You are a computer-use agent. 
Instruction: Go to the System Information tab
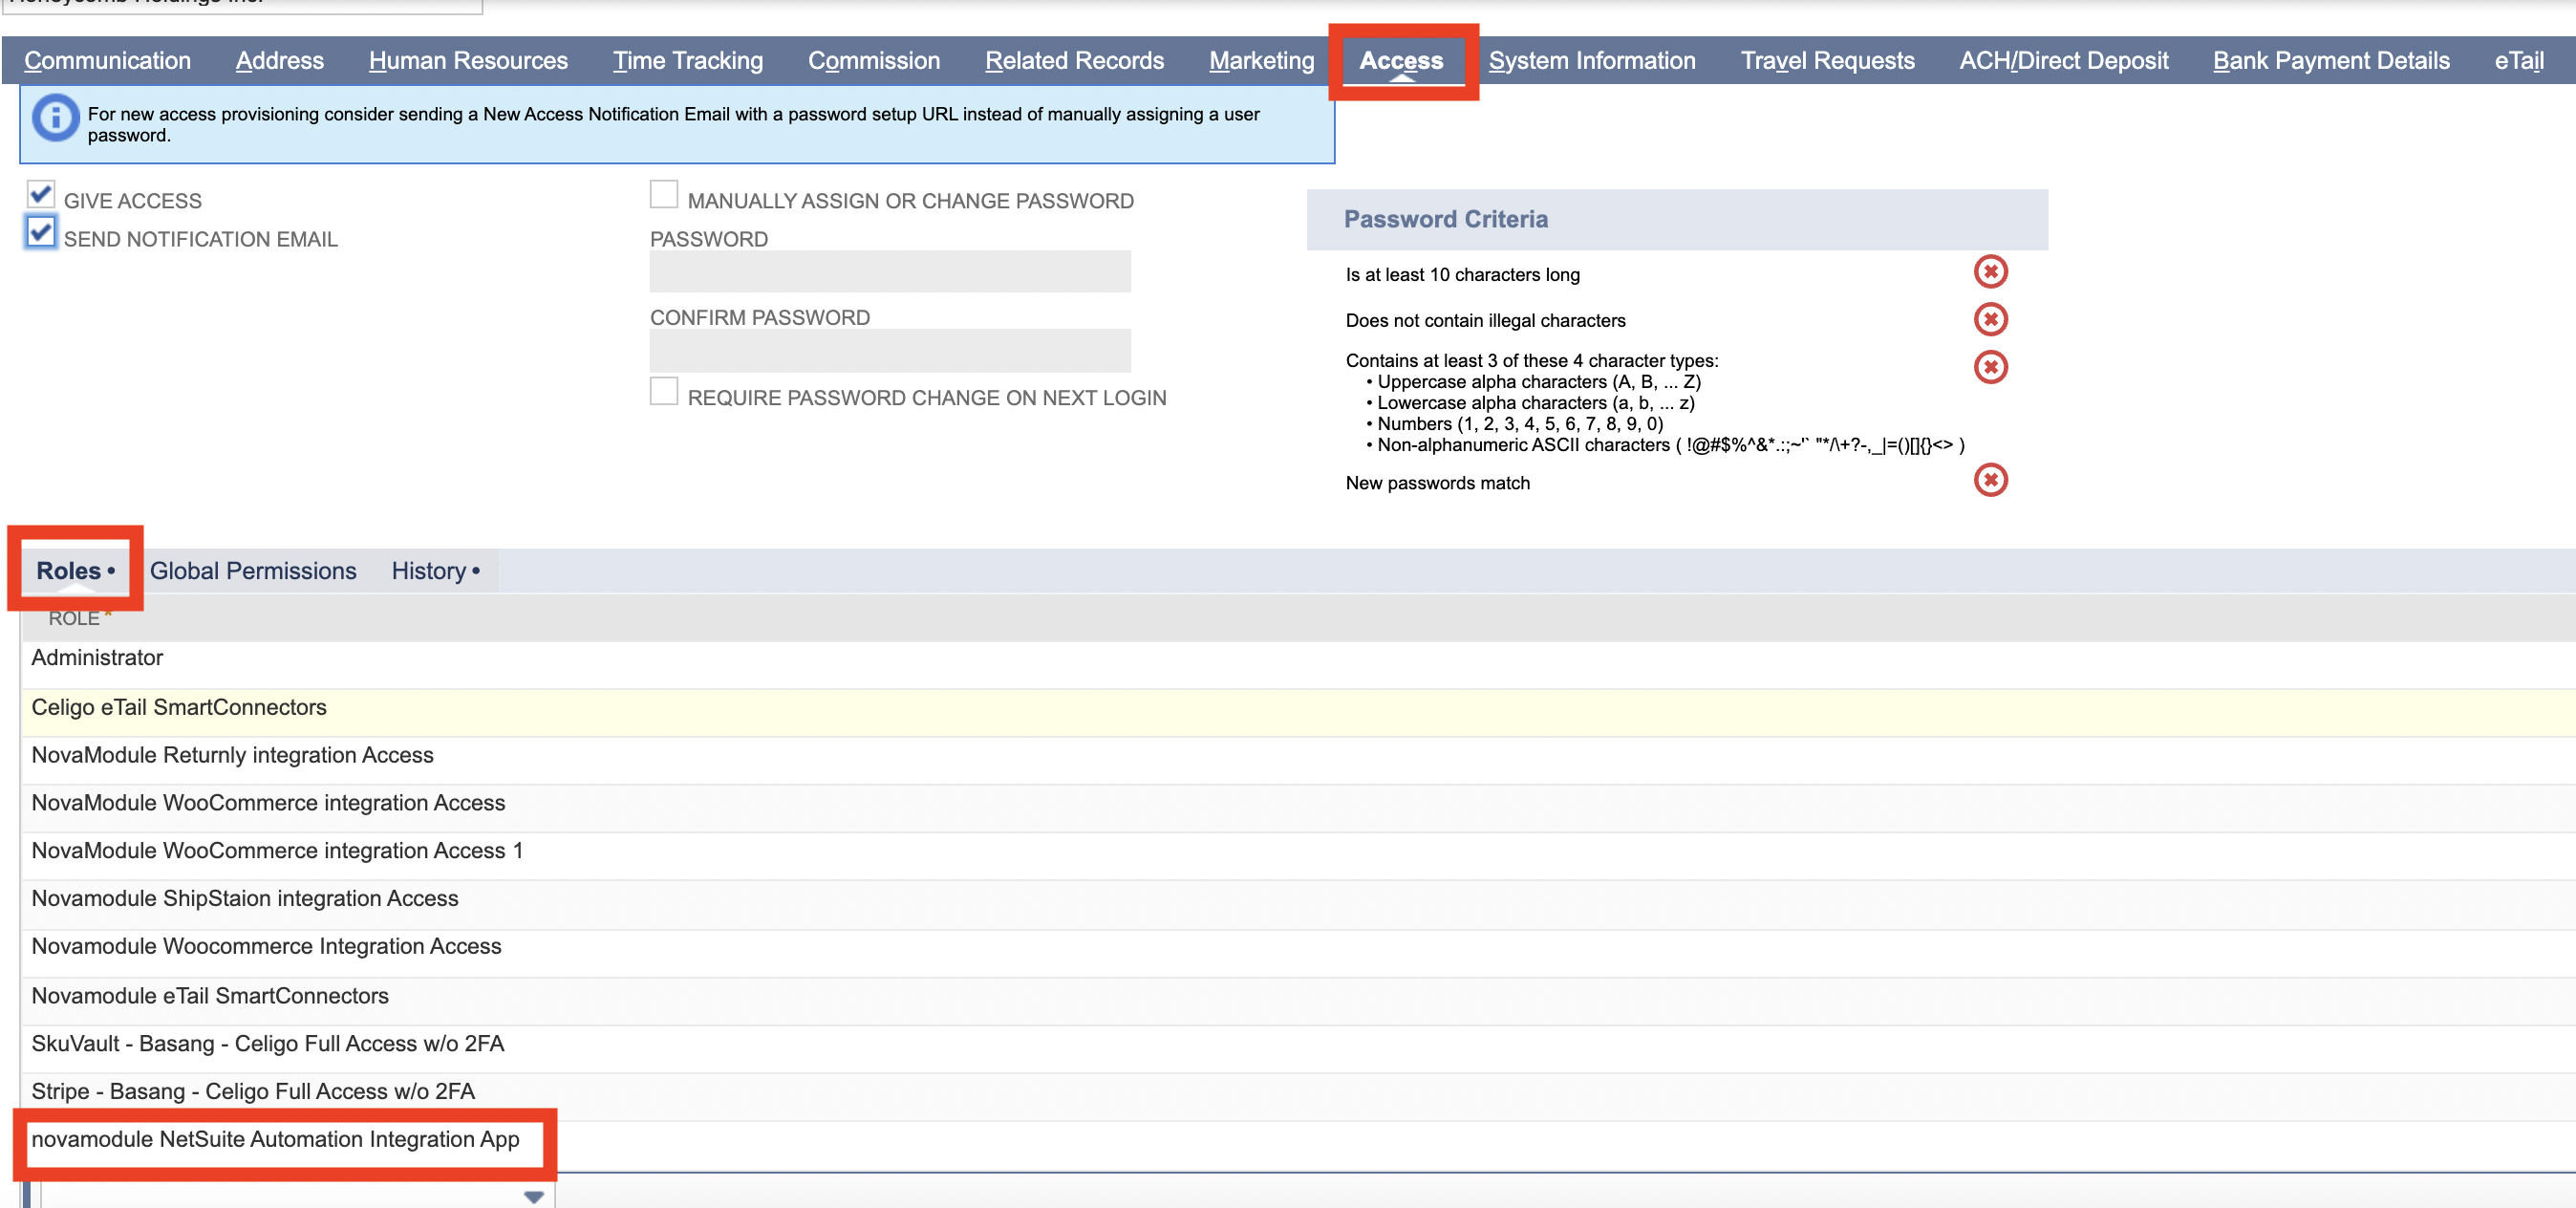pyautogui.click(x=1591, y=61)
